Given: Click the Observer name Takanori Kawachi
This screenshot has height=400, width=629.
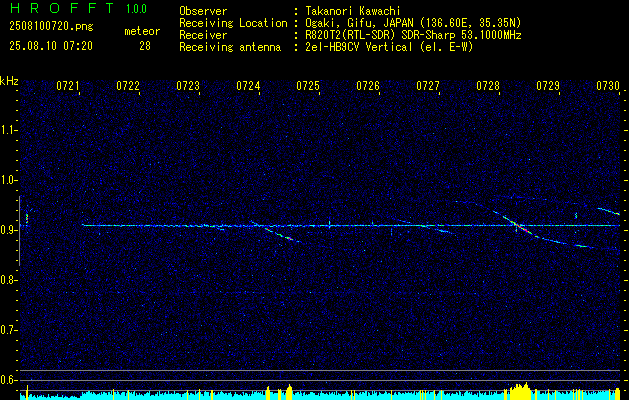Looking at the screenshot, I should (x=353, y=11).
